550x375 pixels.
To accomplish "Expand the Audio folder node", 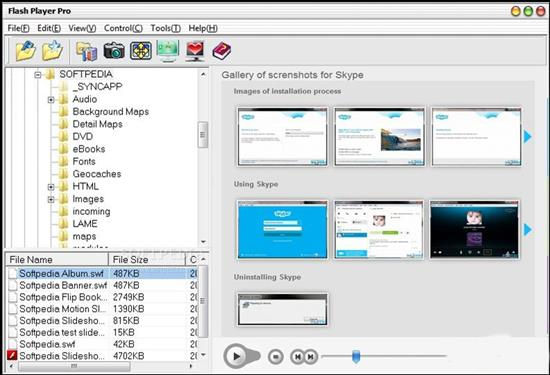I will click(x=51, y=100).
